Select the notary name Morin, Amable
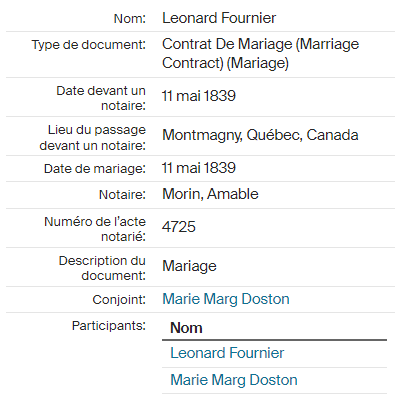400x396 pixels. pyautogui.click(x=210, y=194)
